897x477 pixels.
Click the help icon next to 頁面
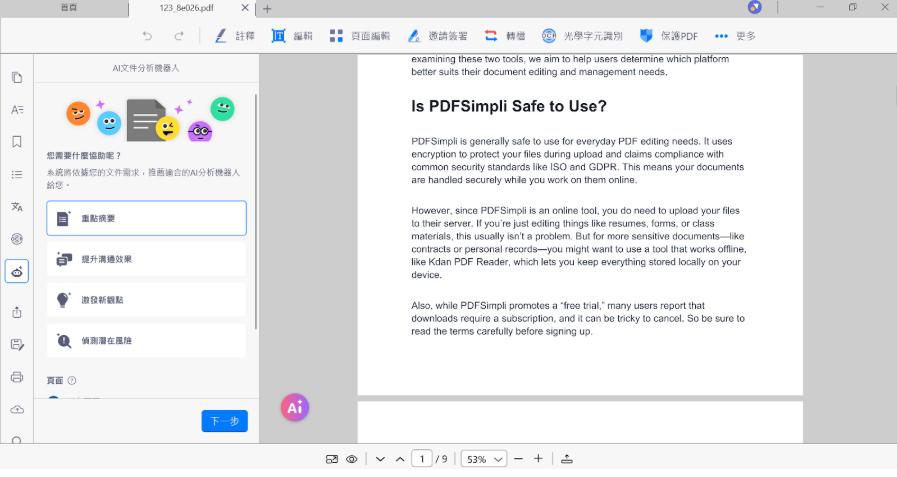coord(72,380)
